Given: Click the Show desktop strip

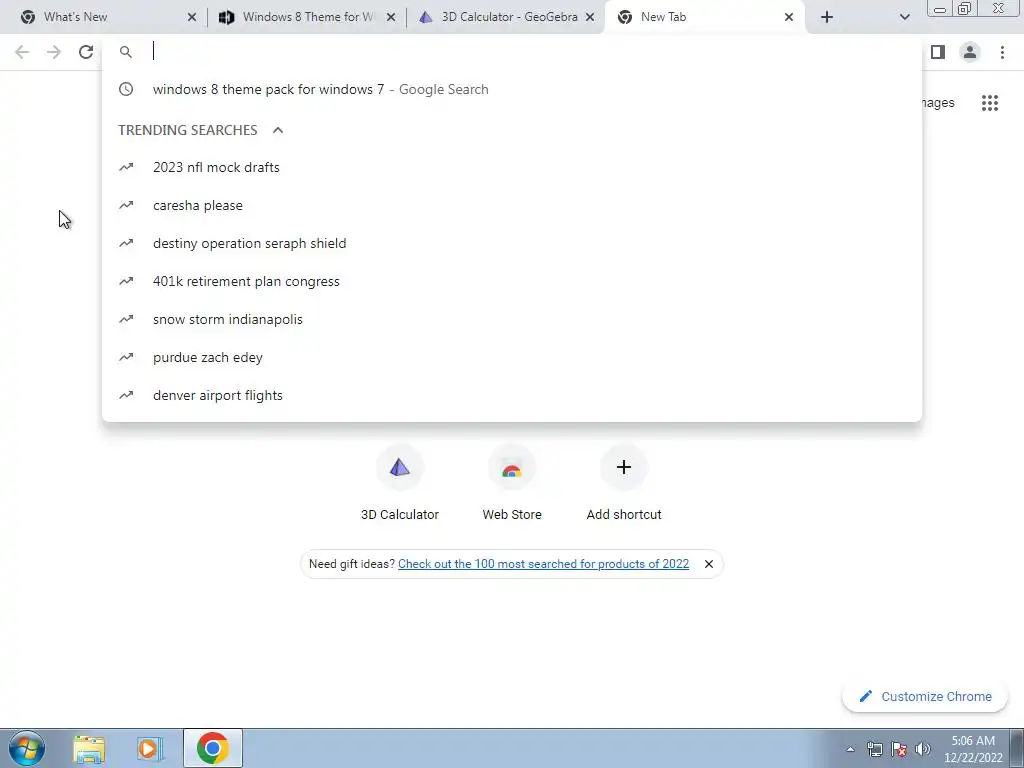Looking at the screenshot, I should (1017, 748).
